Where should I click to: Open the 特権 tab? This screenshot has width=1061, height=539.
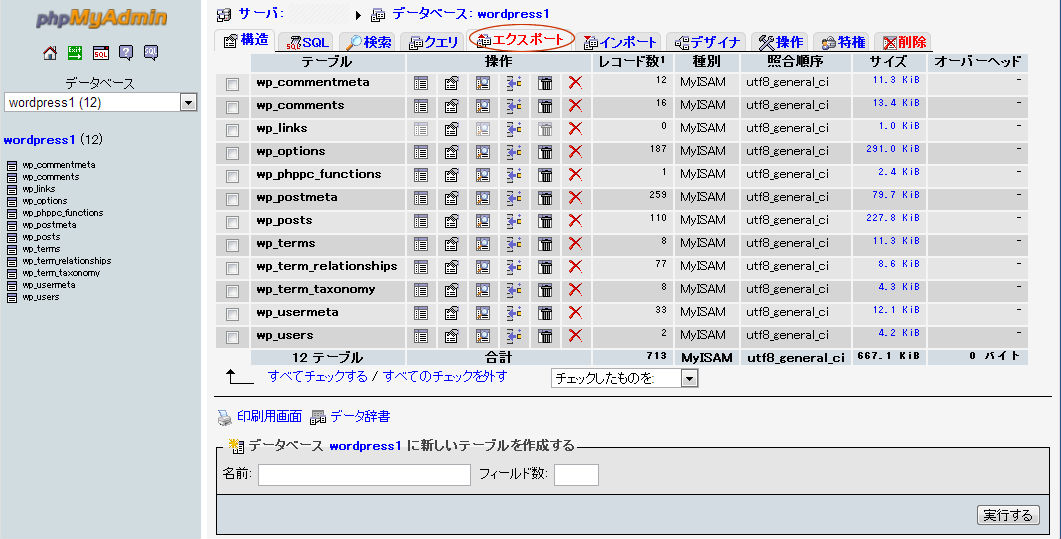(x=842, y=42)
